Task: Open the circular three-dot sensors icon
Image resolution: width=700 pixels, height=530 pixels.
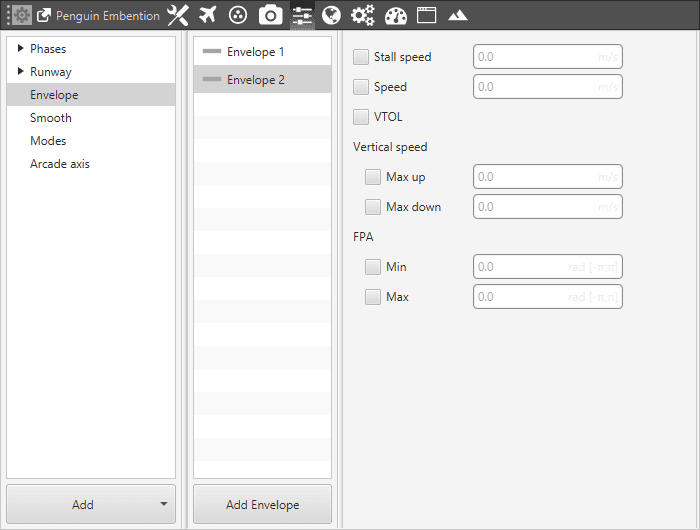Action: tap(238, 15)
